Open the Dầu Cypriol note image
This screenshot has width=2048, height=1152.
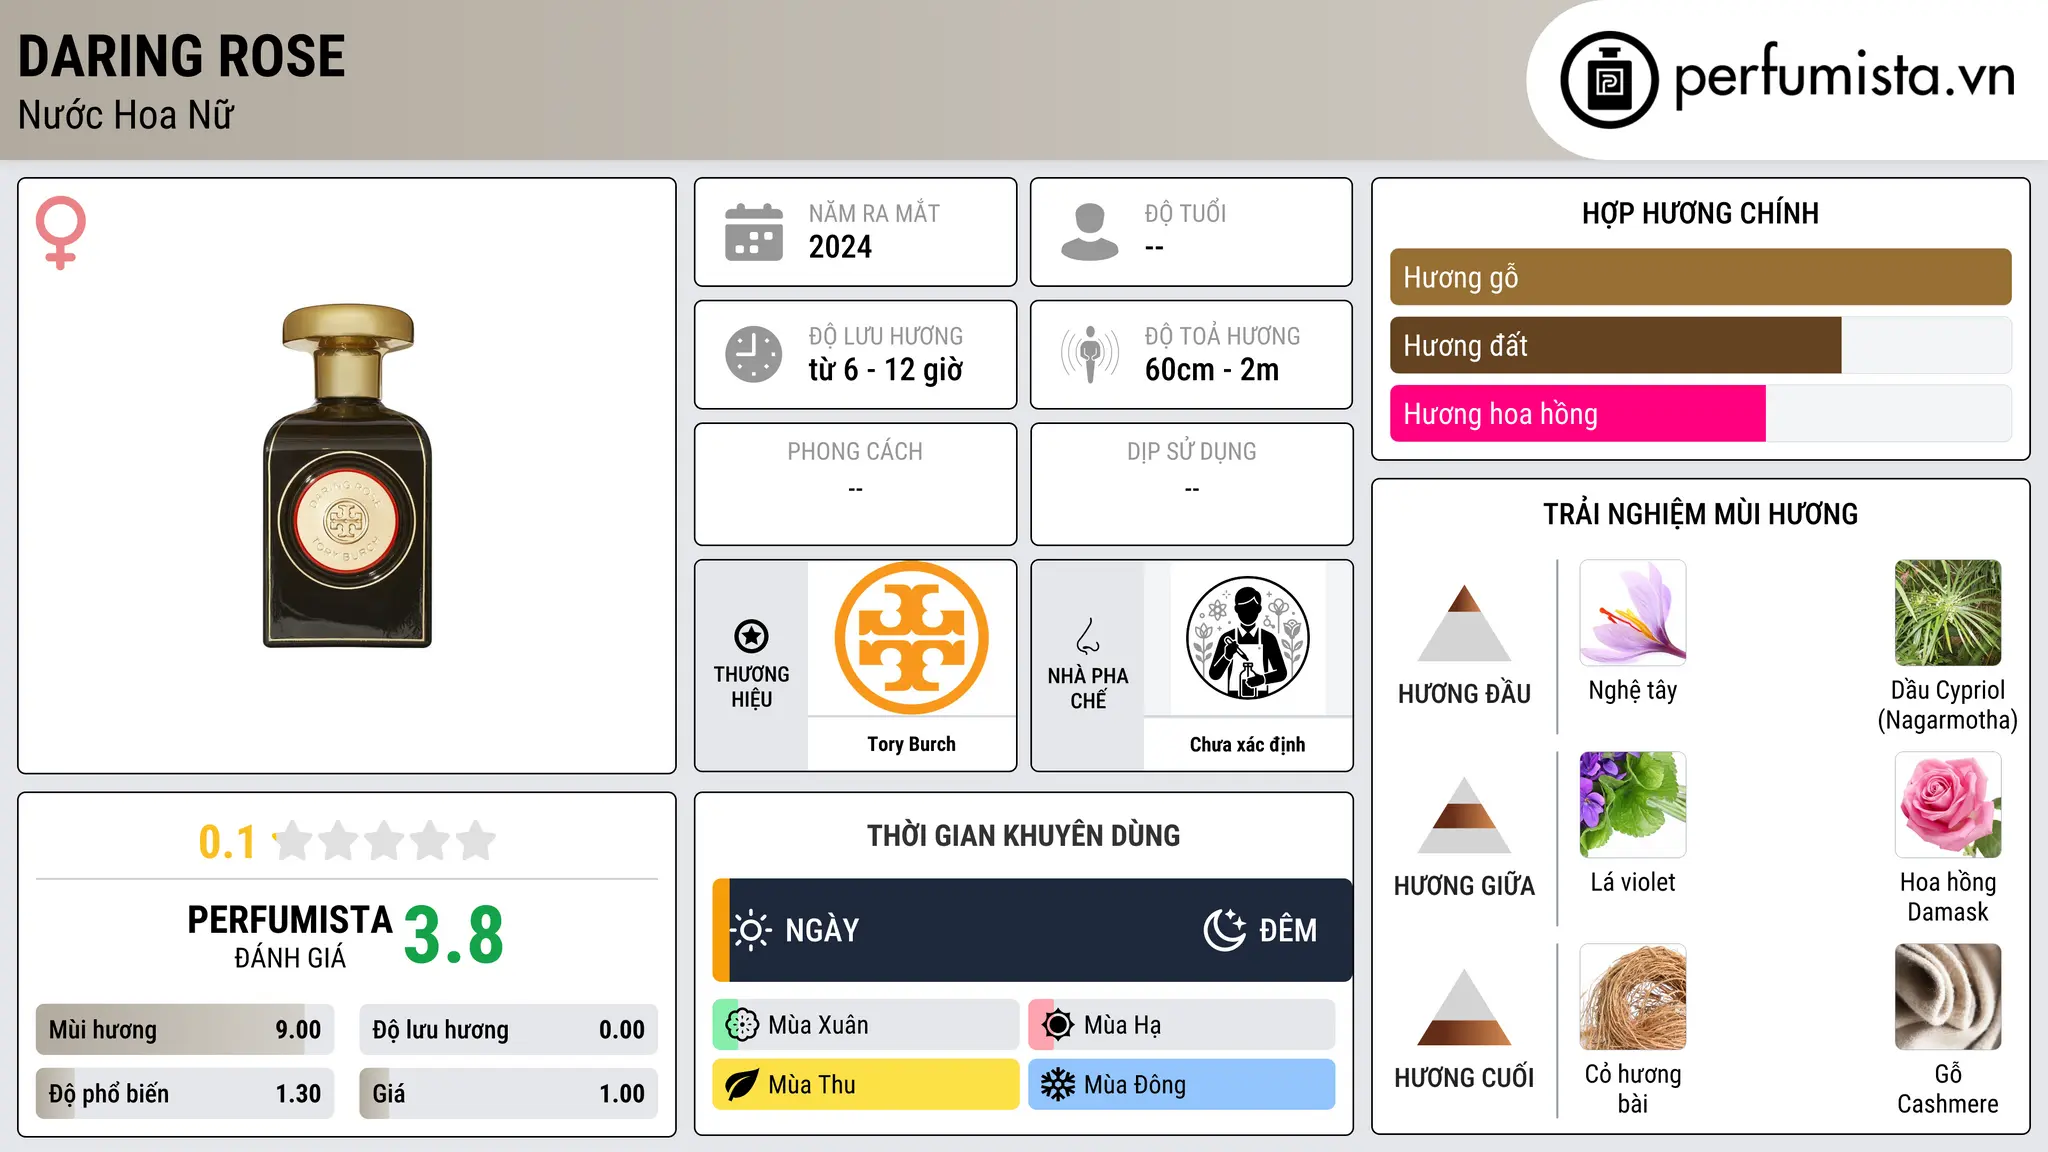pyautogui.click(x=1948, y=613)
